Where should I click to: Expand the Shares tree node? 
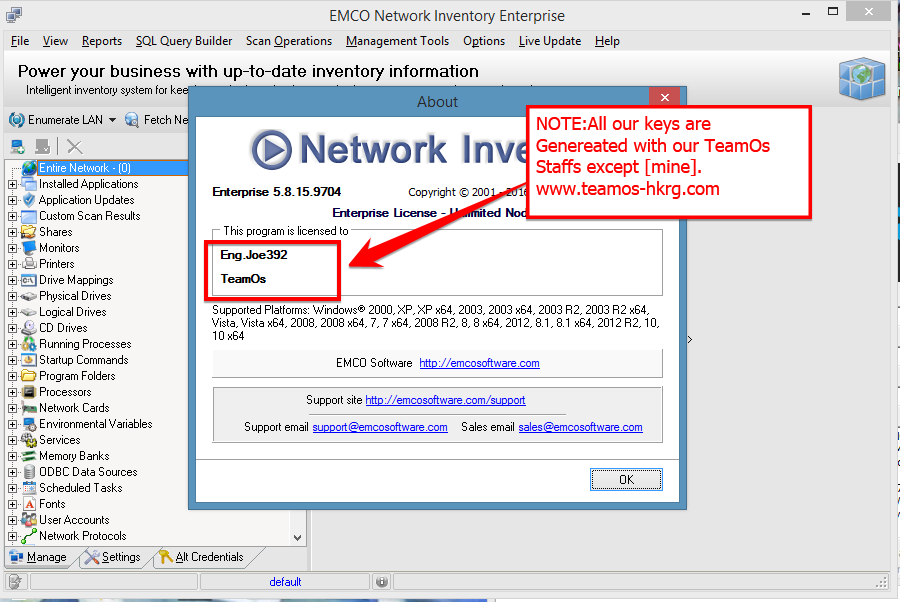[13, 232]
